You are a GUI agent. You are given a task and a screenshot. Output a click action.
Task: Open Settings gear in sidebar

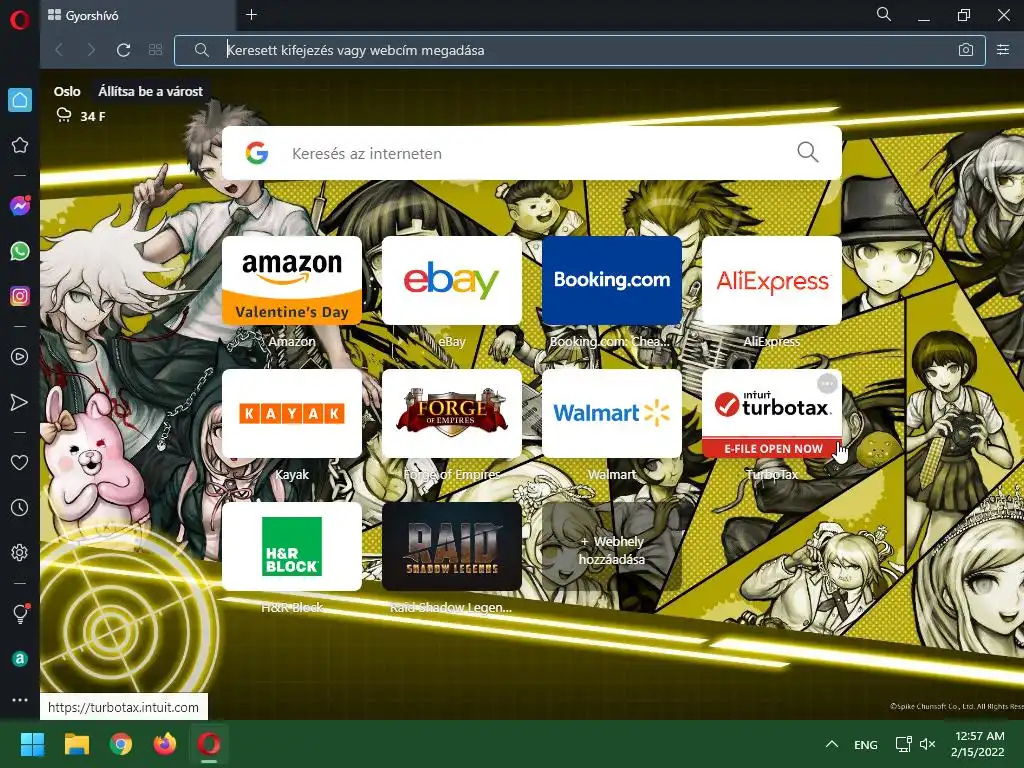click(x=20, y=552)
